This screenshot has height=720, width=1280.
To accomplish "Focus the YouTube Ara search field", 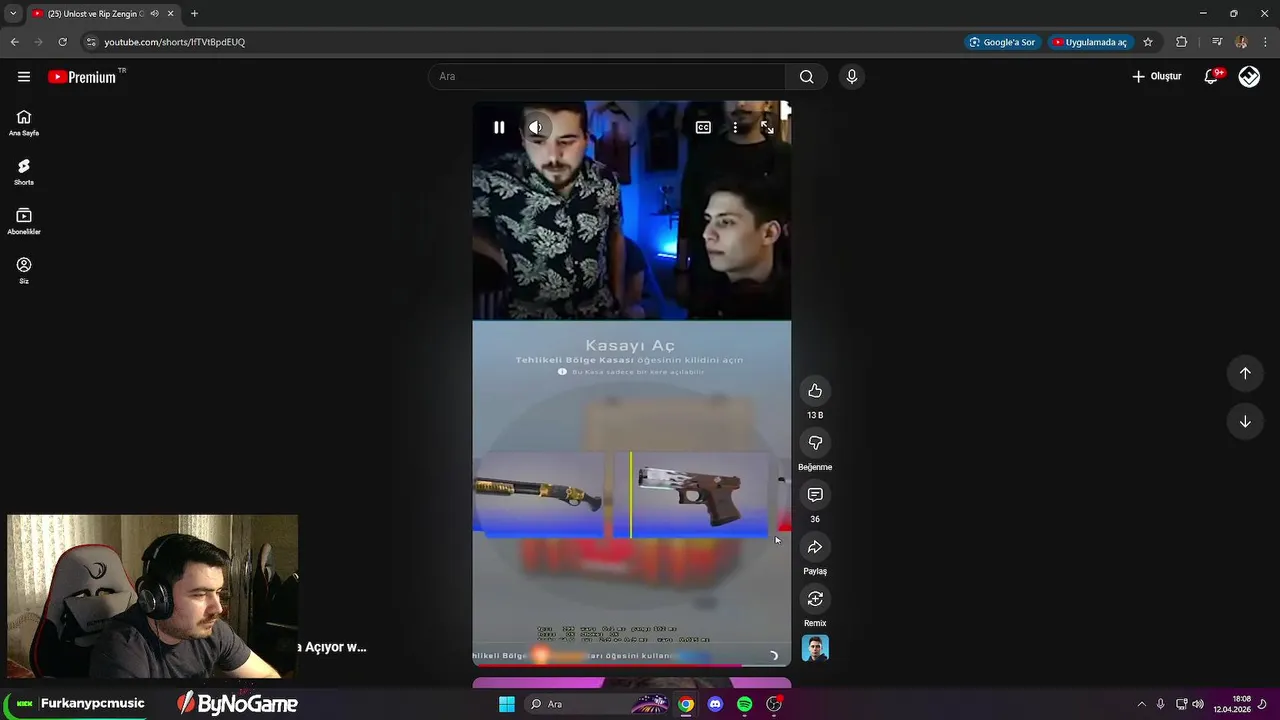I will (x=607, y=76).
